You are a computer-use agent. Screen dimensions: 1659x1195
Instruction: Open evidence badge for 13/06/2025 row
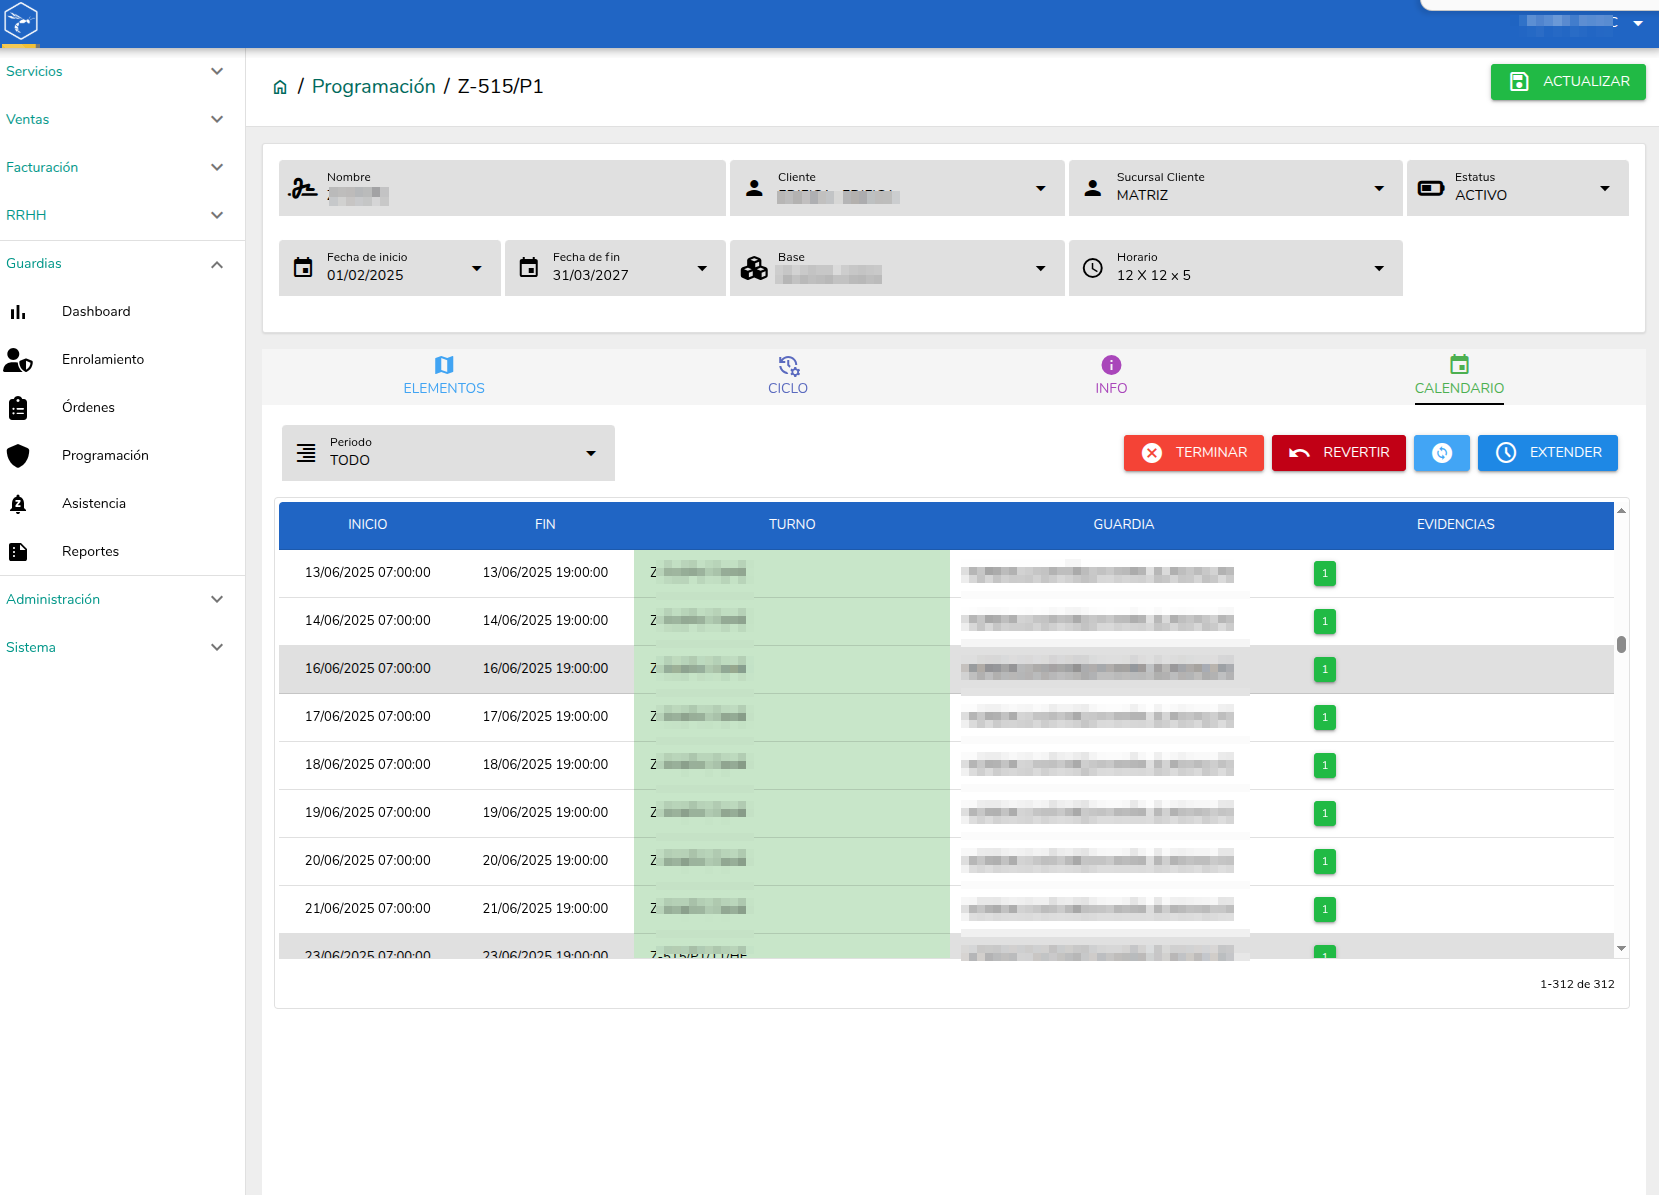click(x=1325, y=573)
